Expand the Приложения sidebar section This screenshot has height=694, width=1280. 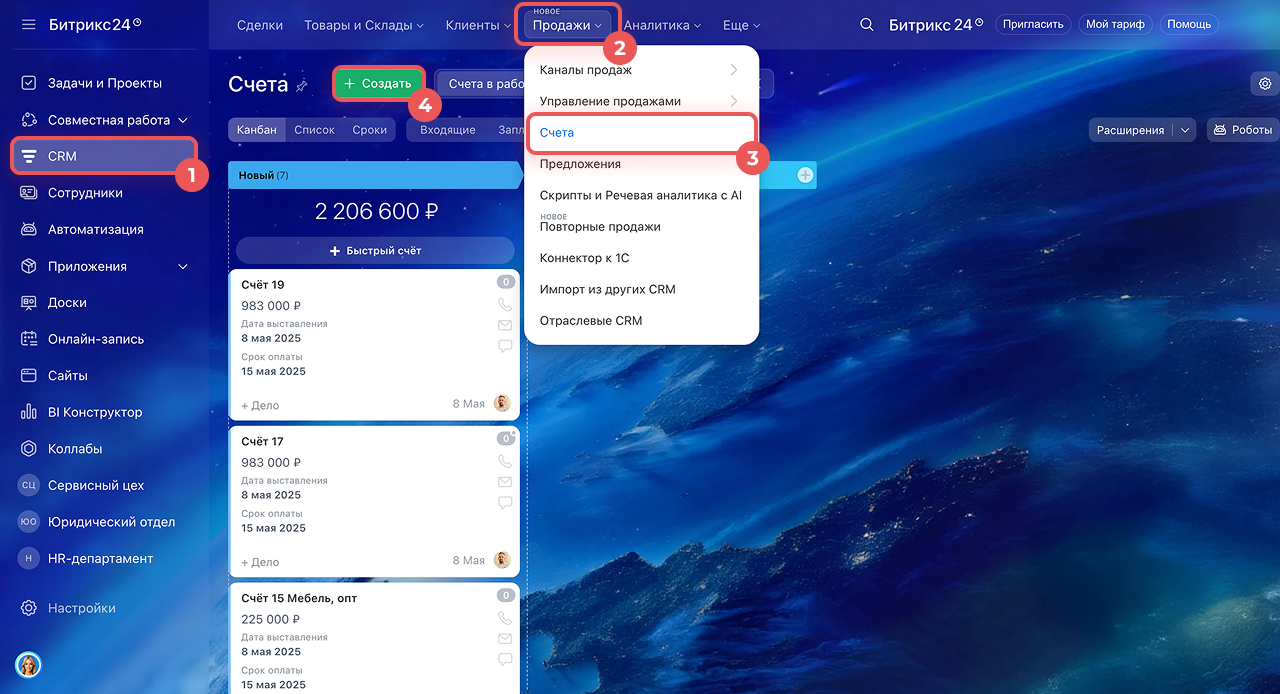pyautogui.click(x=183, y=267)
